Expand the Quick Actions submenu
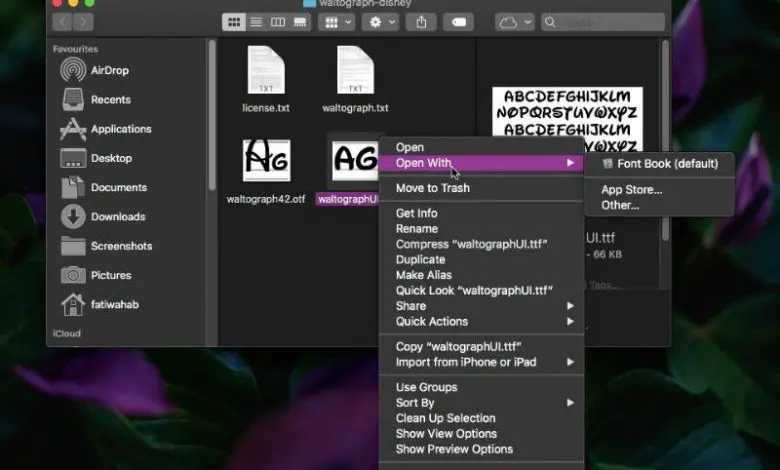Screen dimensions: 780x470 click(481, 321)
